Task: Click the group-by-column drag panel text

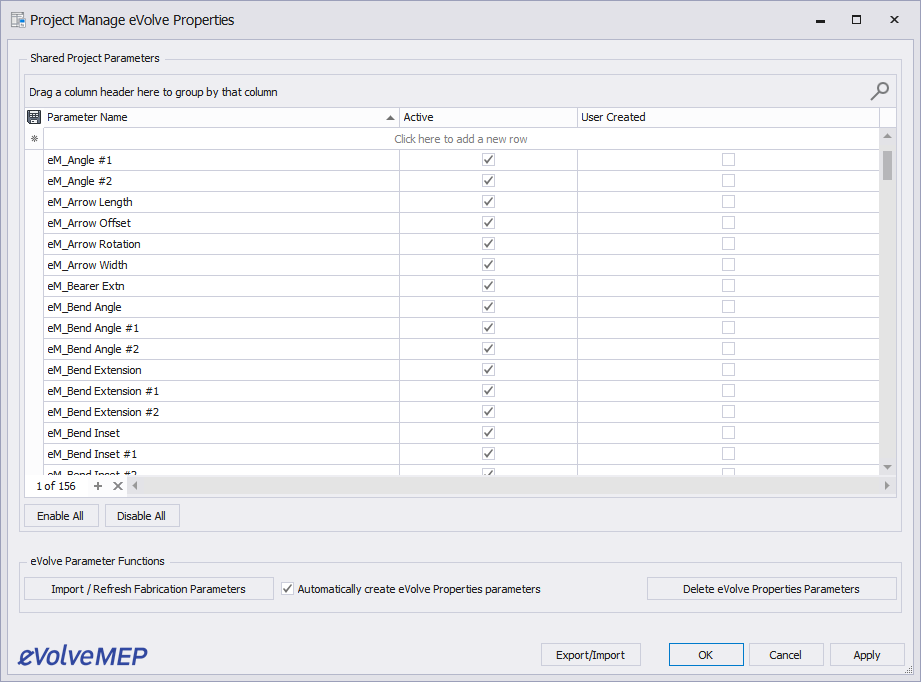Action: pyautogui.click(x=153, y=92)
